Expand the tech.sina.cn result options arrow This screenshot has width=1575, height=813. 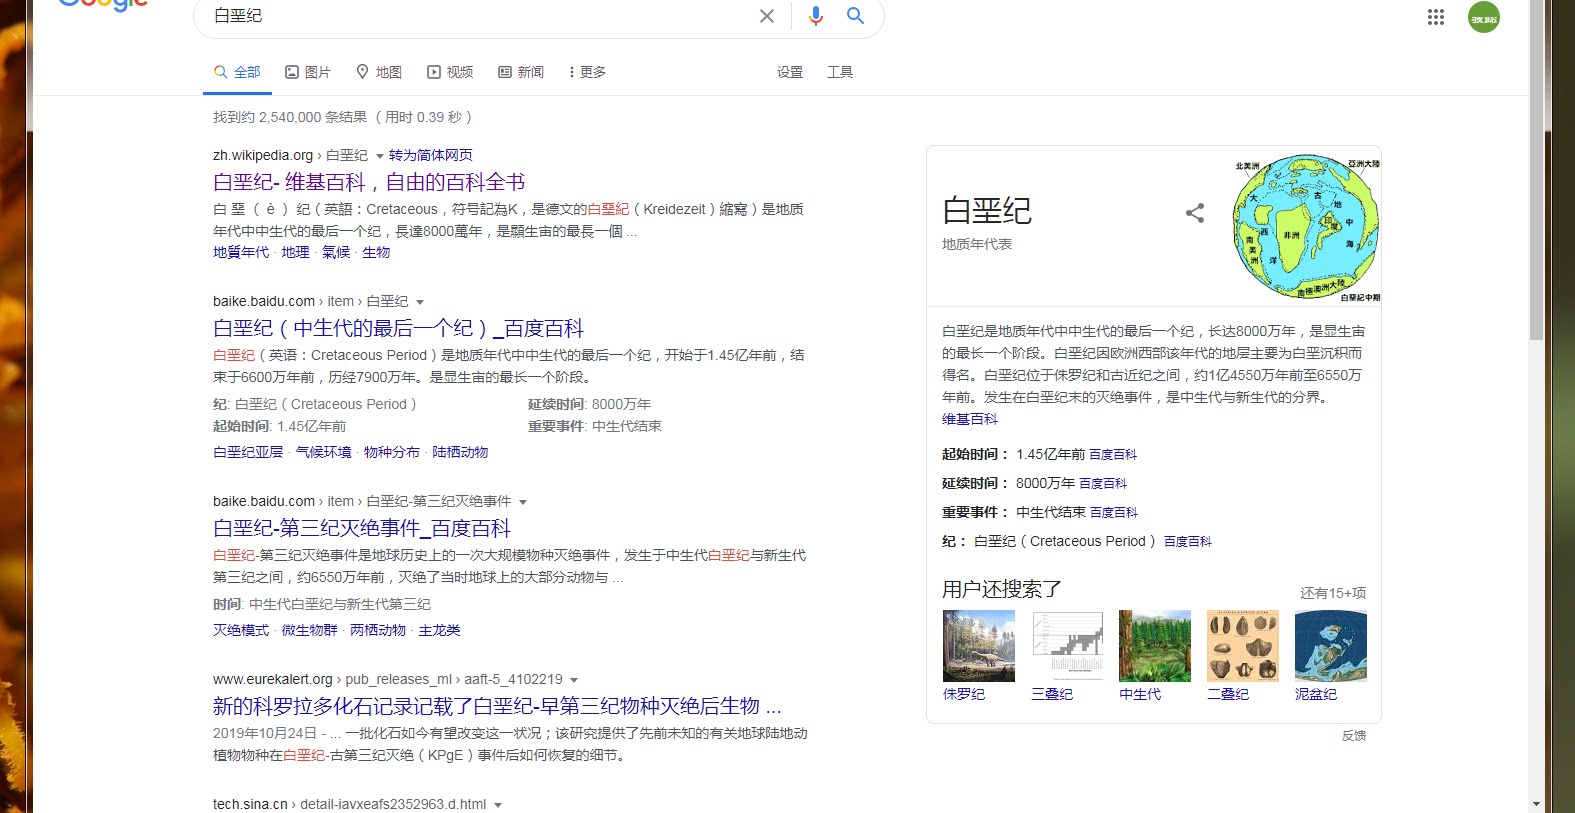coord(498,805)
